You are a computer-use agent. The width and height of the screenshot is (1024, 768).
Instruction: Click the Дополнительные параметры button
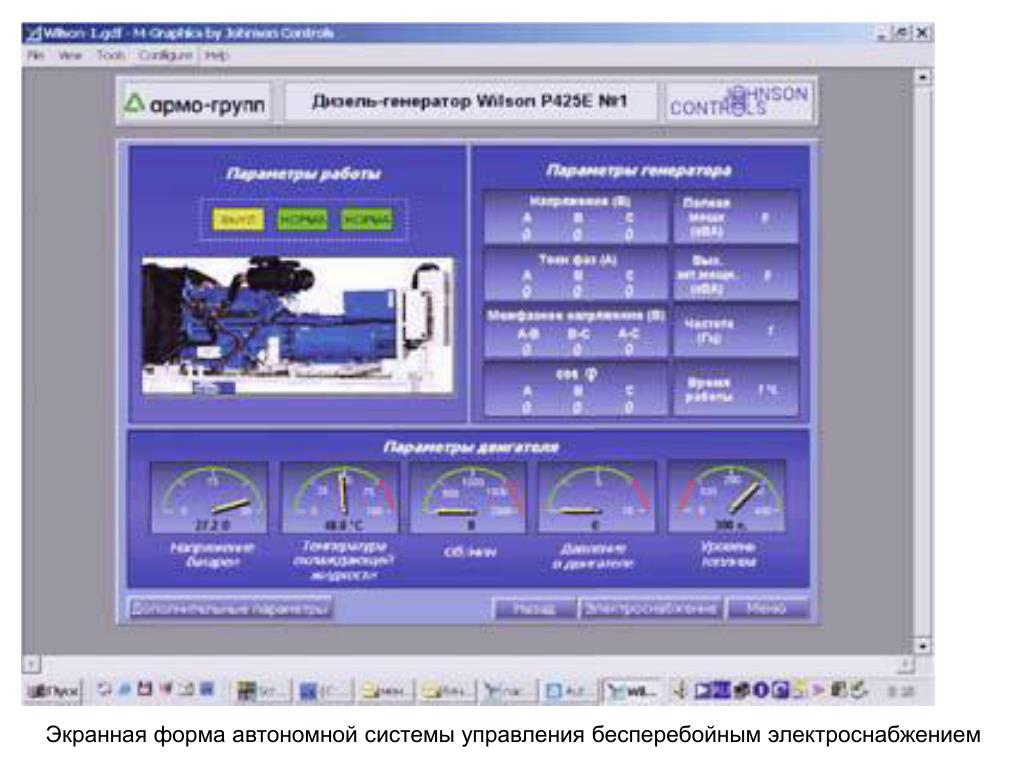tap(229, 609)
